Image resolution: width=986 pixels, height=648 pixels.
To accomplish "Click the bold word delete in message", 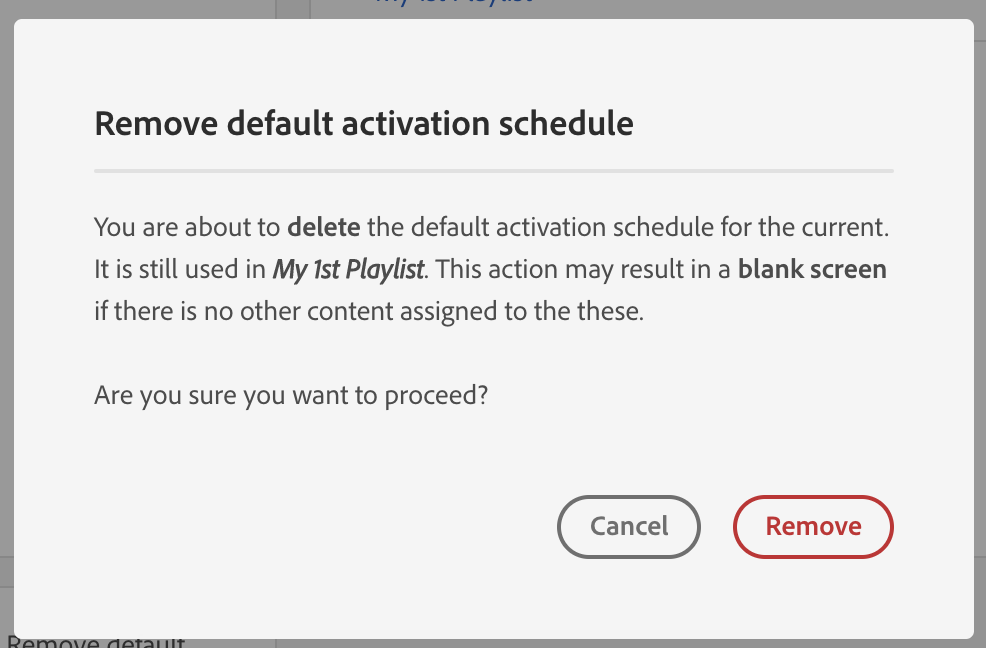I will 324,227.
